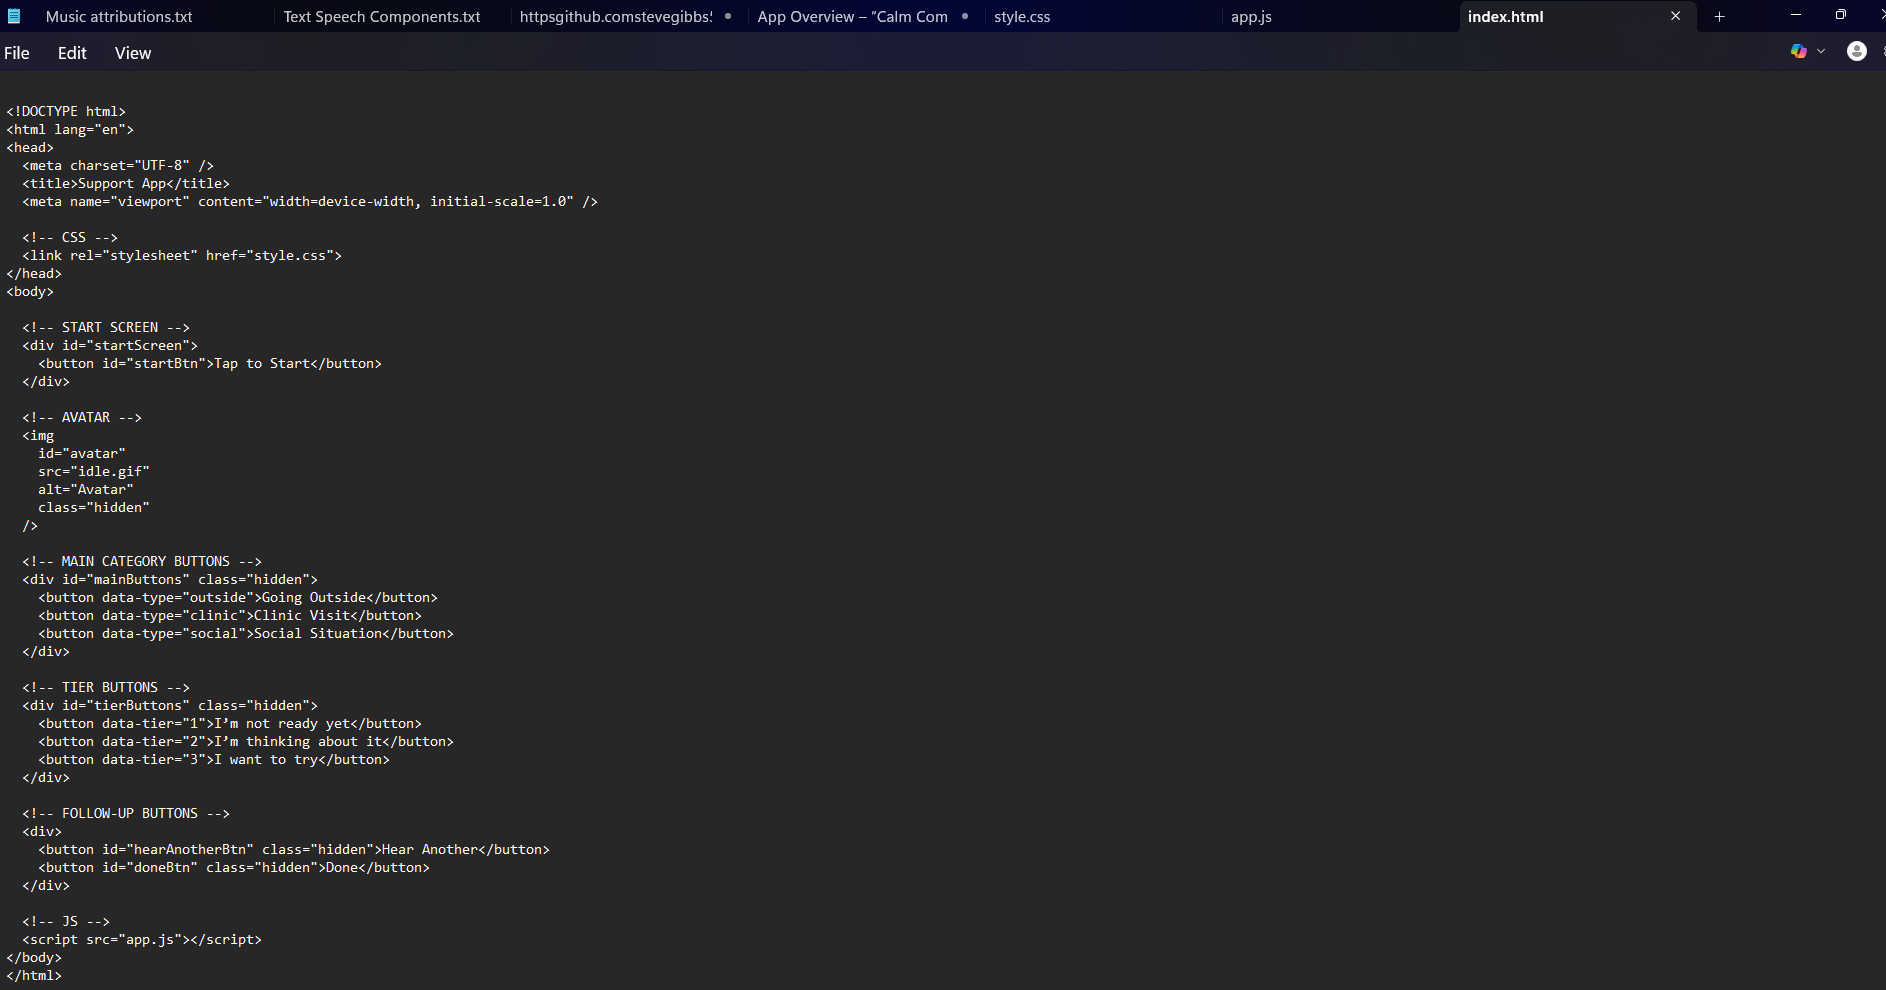The image size is (1886, 990).
Task: Click the MAIN CATEGORY BUTTONS comment
Action: point(142,561)
